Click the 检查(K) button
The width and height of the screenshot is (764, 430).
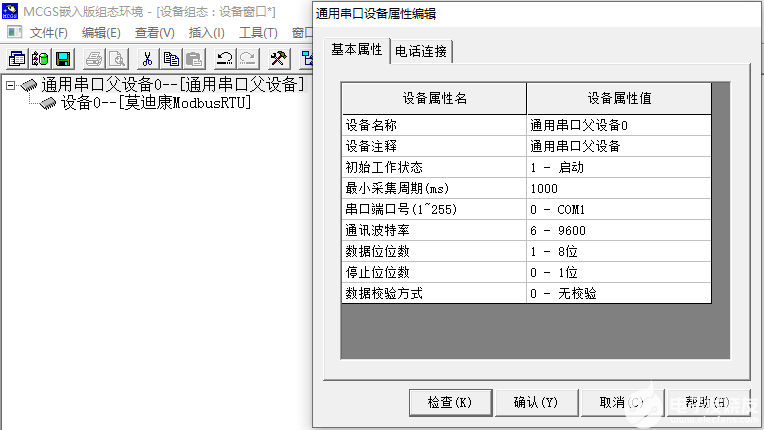(x=450, y=403)
